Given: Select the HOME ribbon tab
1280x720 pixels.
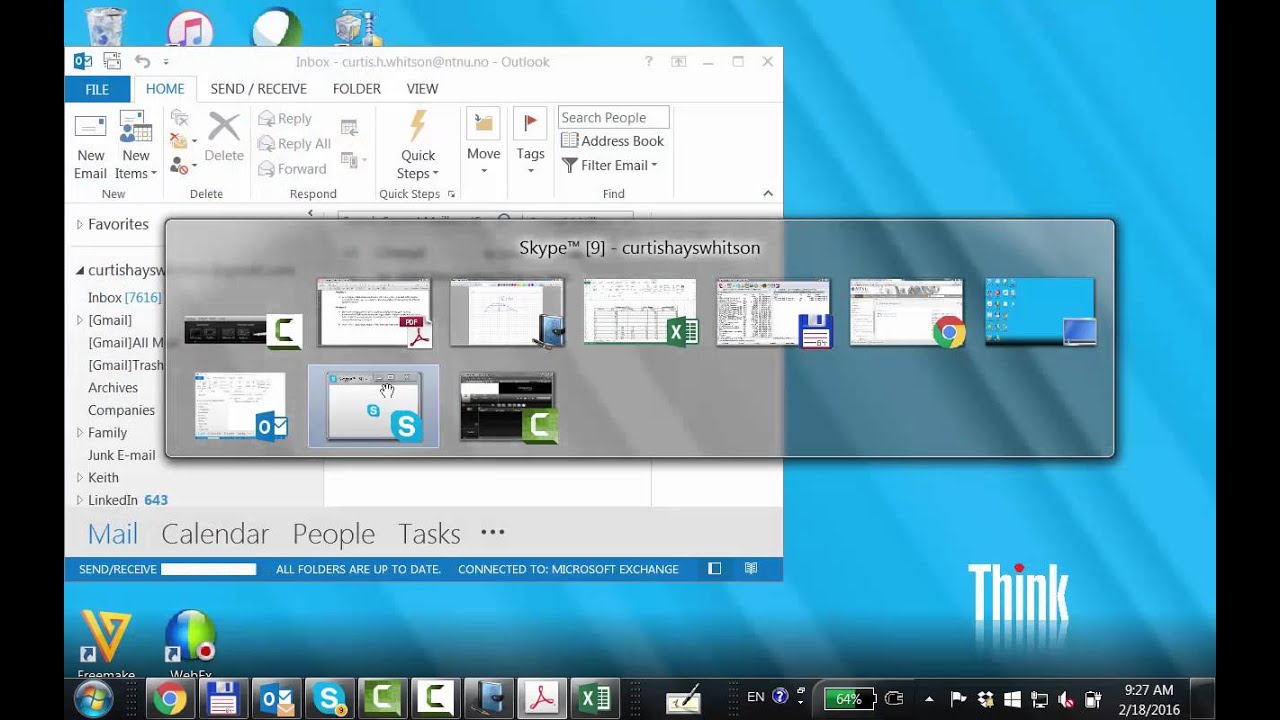Looking at the screenshot, I should coord(165,89).
